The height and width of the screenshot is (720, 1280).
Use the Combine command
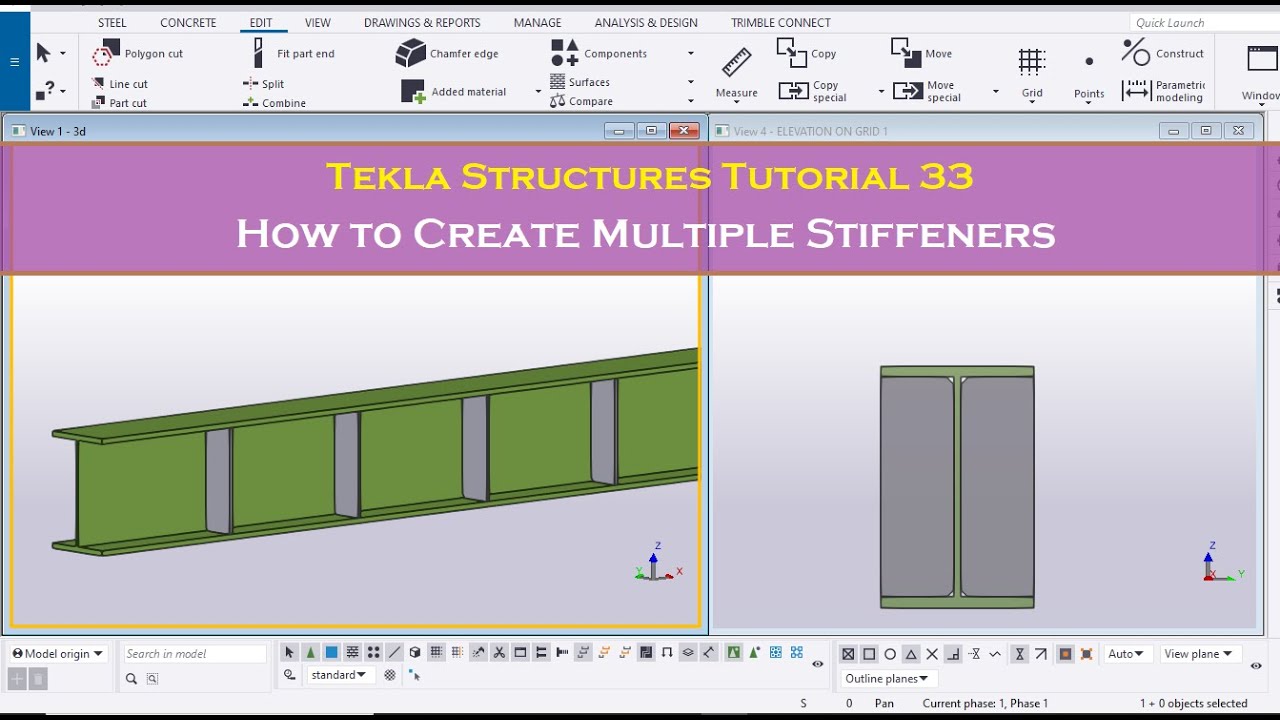pos(274,103)
